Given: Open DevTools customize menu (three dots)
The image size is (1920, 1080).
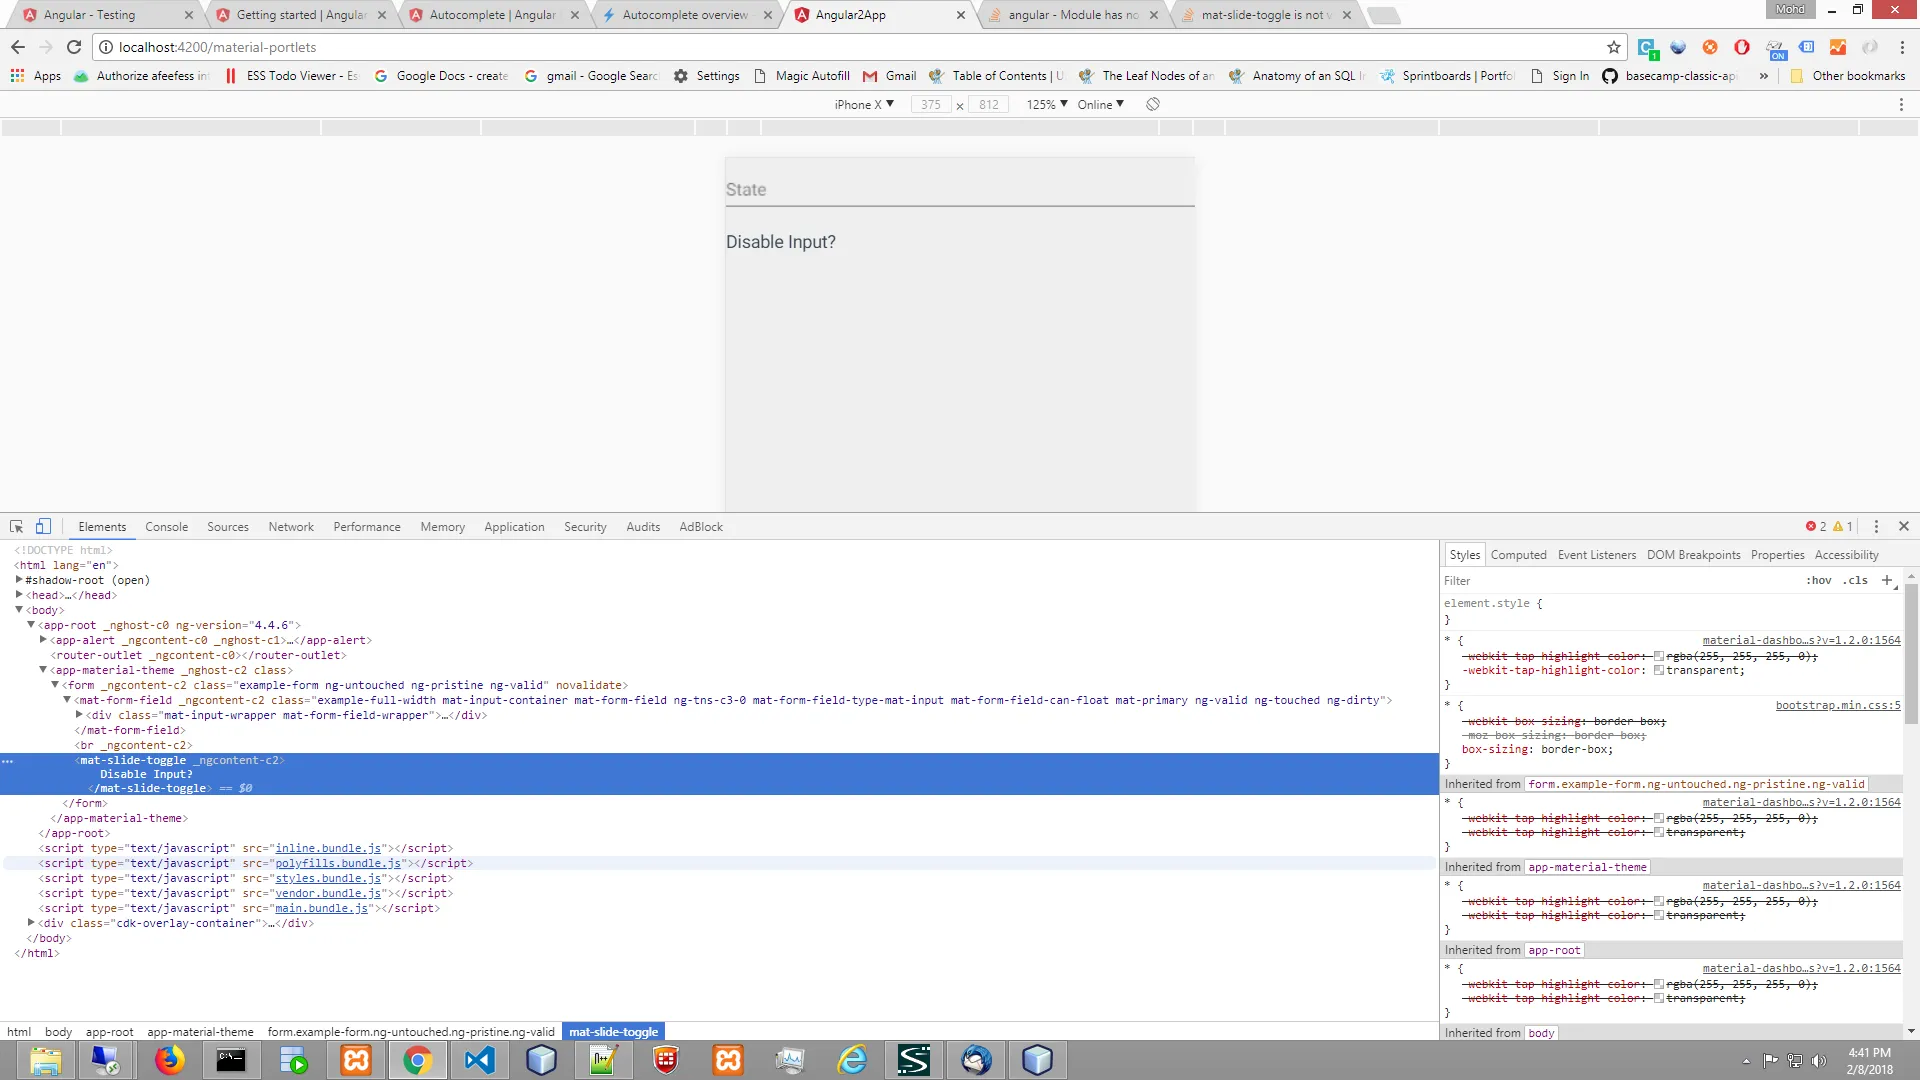Looking at the screenshot, I should pos(1876,527).
